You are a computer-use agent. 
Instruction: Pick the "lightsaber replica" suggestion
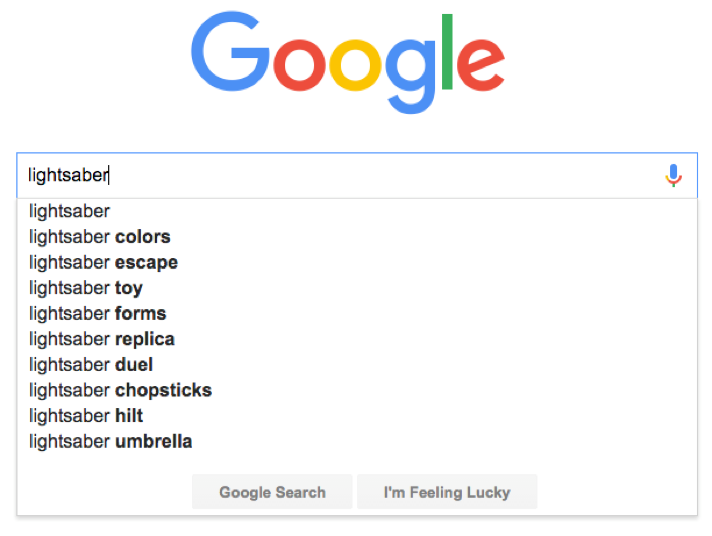pos(102,339)
